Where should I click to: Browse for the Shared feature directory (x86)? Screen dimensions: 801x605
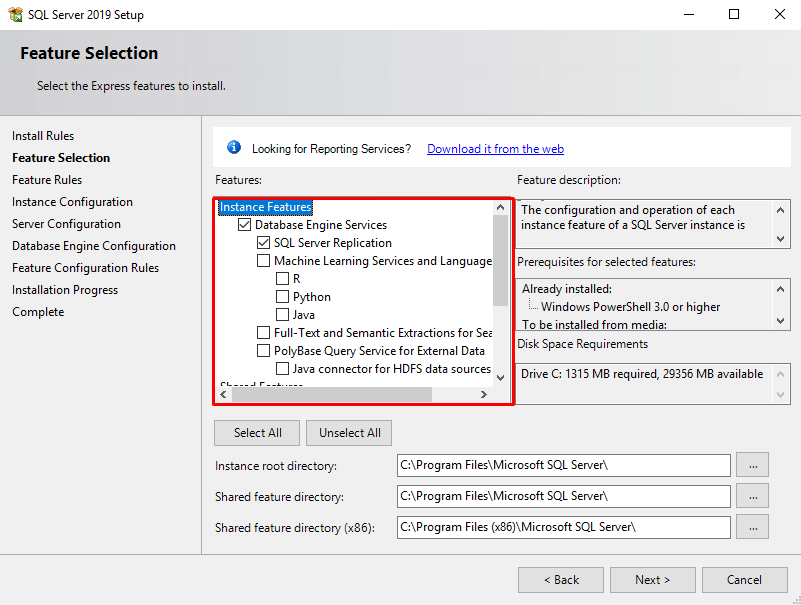coord(752,527)
